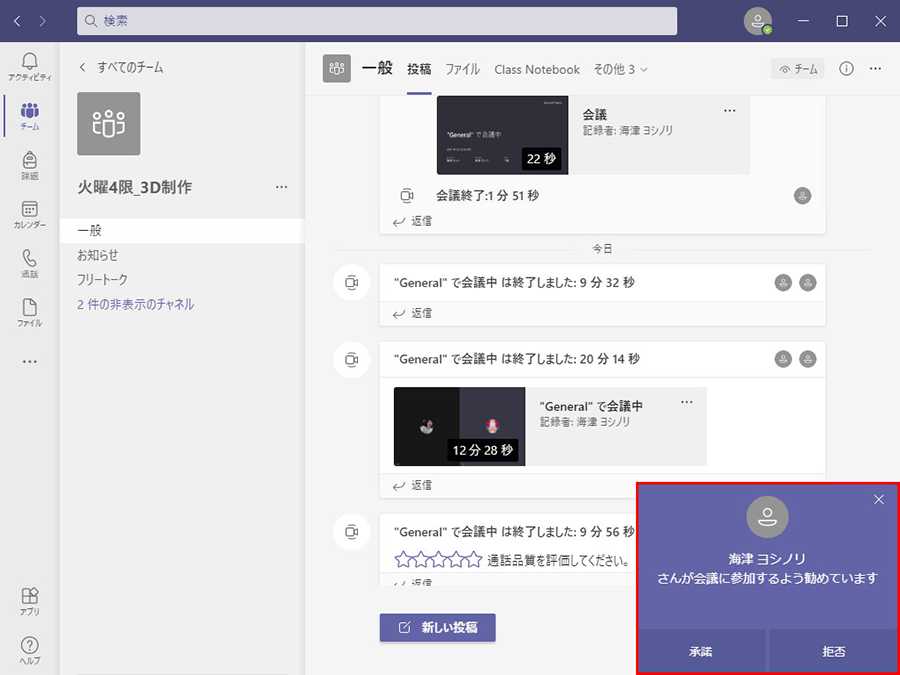Image resolution: width=900 pixels, height=675 pixels.
Task: Open Apps (アプリ) store icon
Action: (29, 601)
